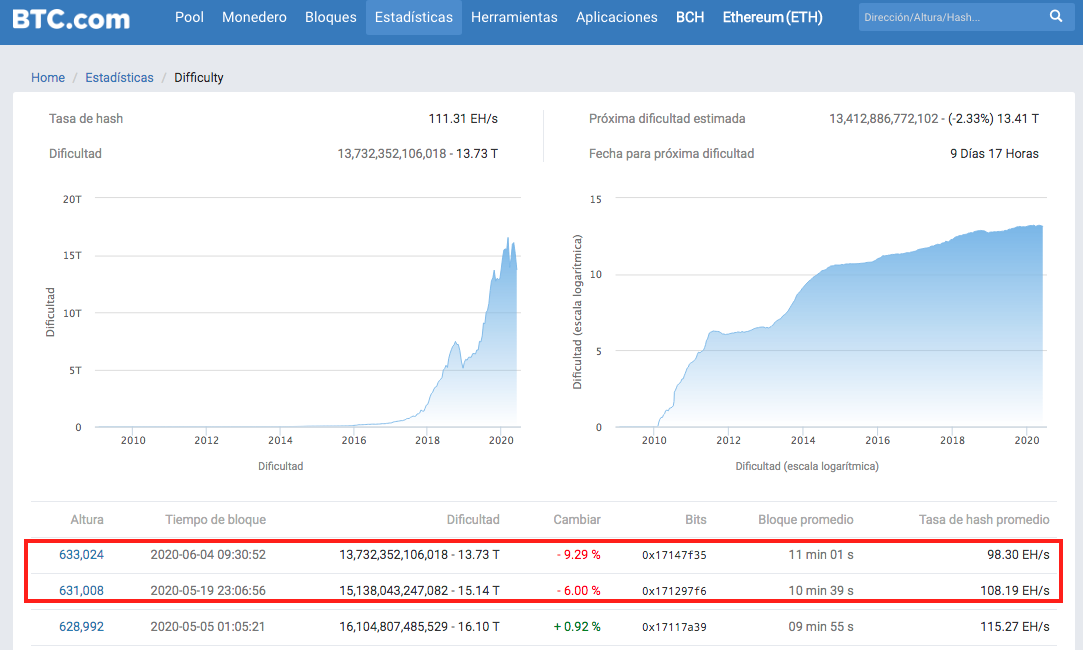1083x650 pixels.
Task: Click the BTC.com logo
Action: pos(71,18)
